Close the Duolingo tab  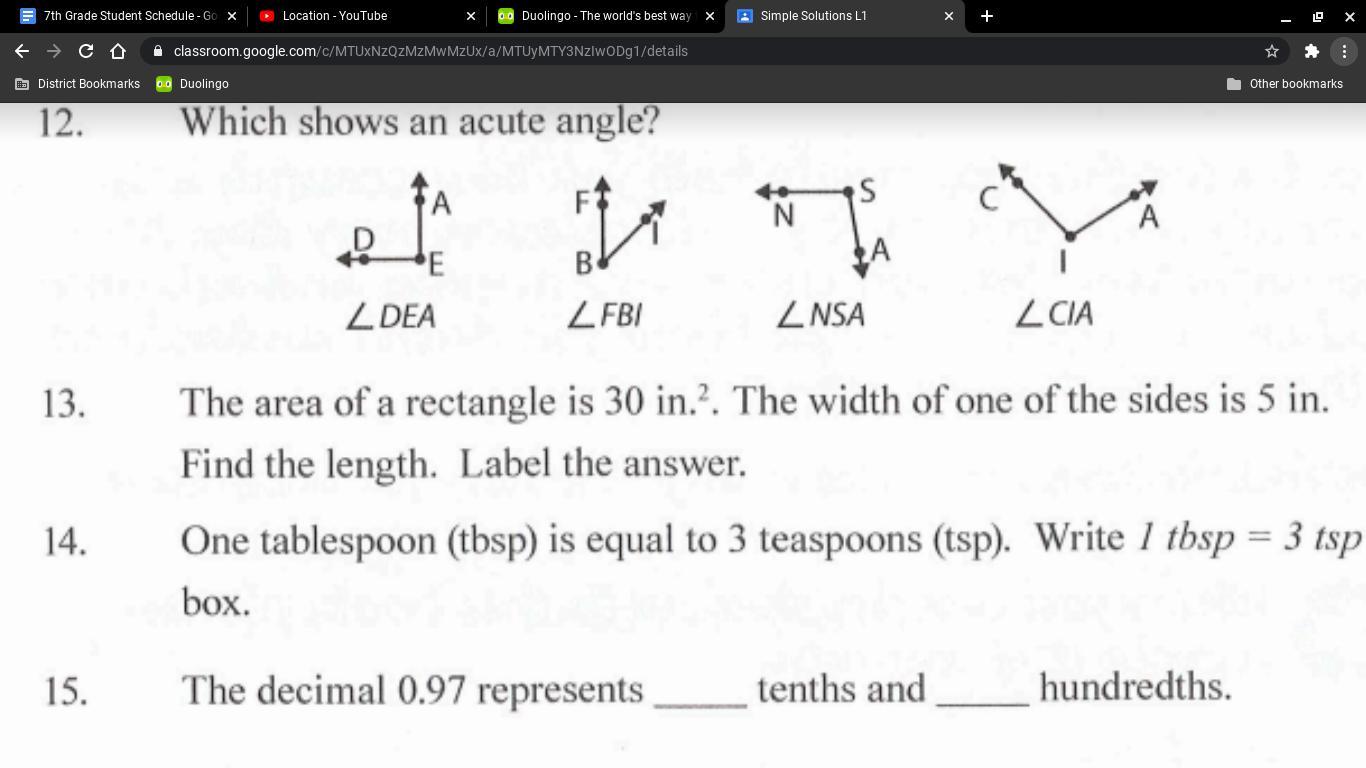(710, 16)
